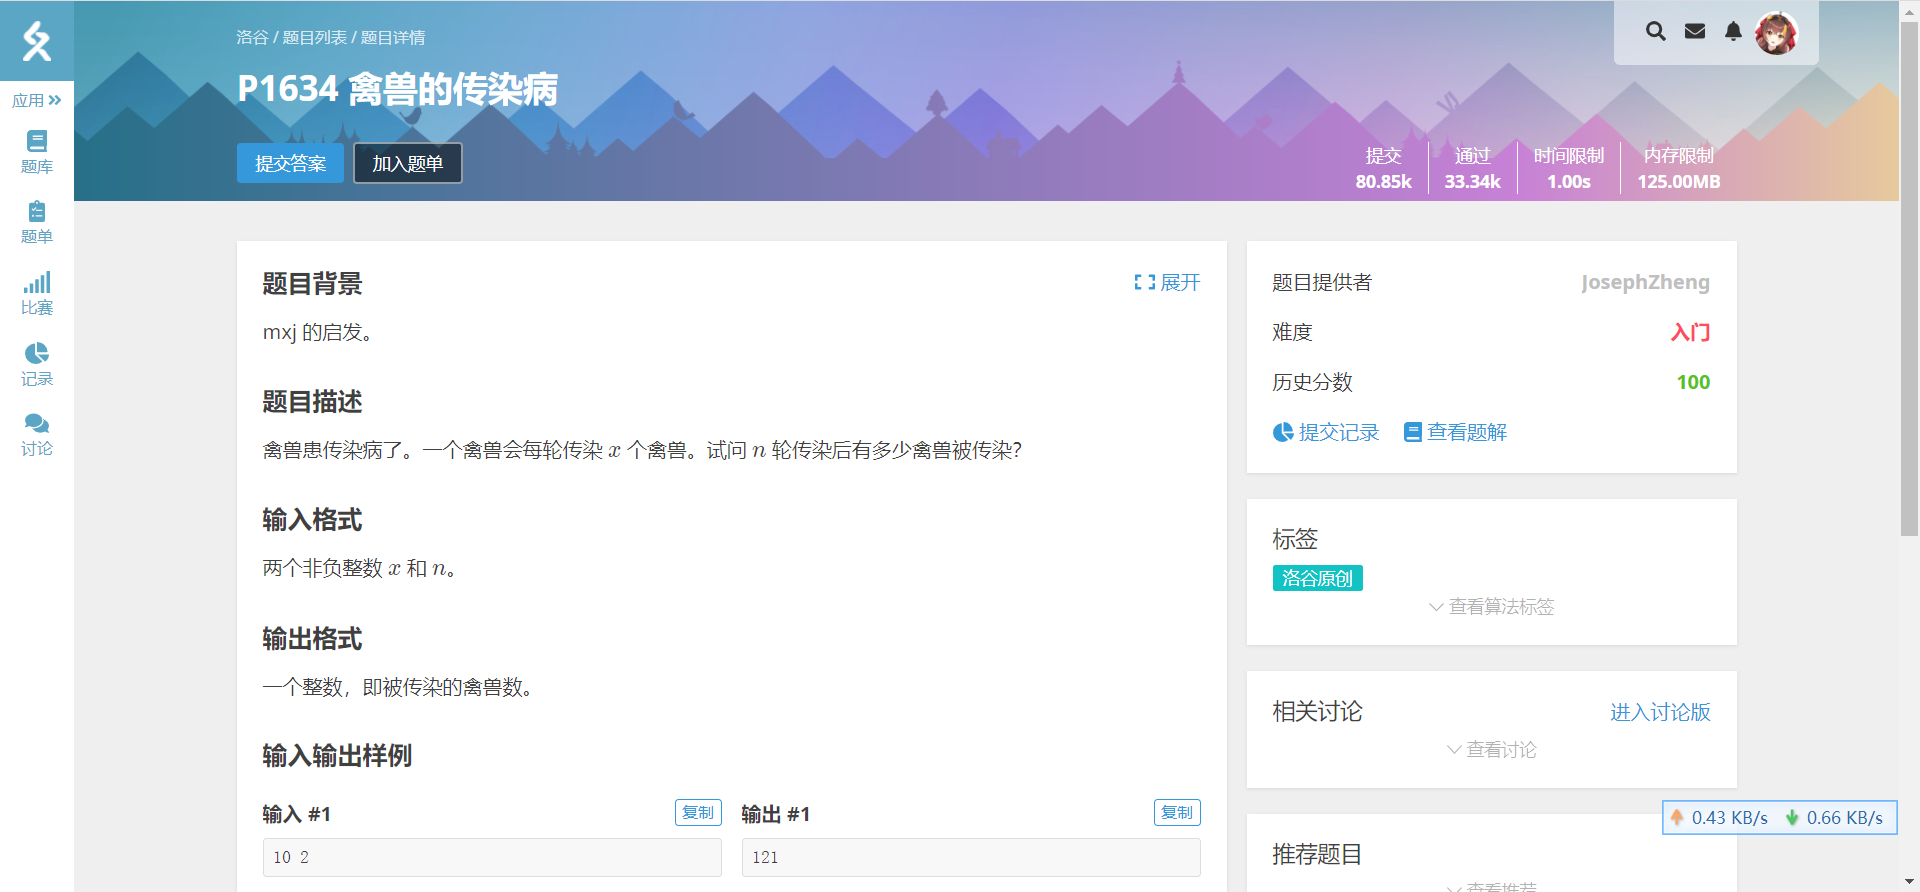Open the 查看题解 link
This screenshot has width=1920, height=892.
(x=1455, y=432)
